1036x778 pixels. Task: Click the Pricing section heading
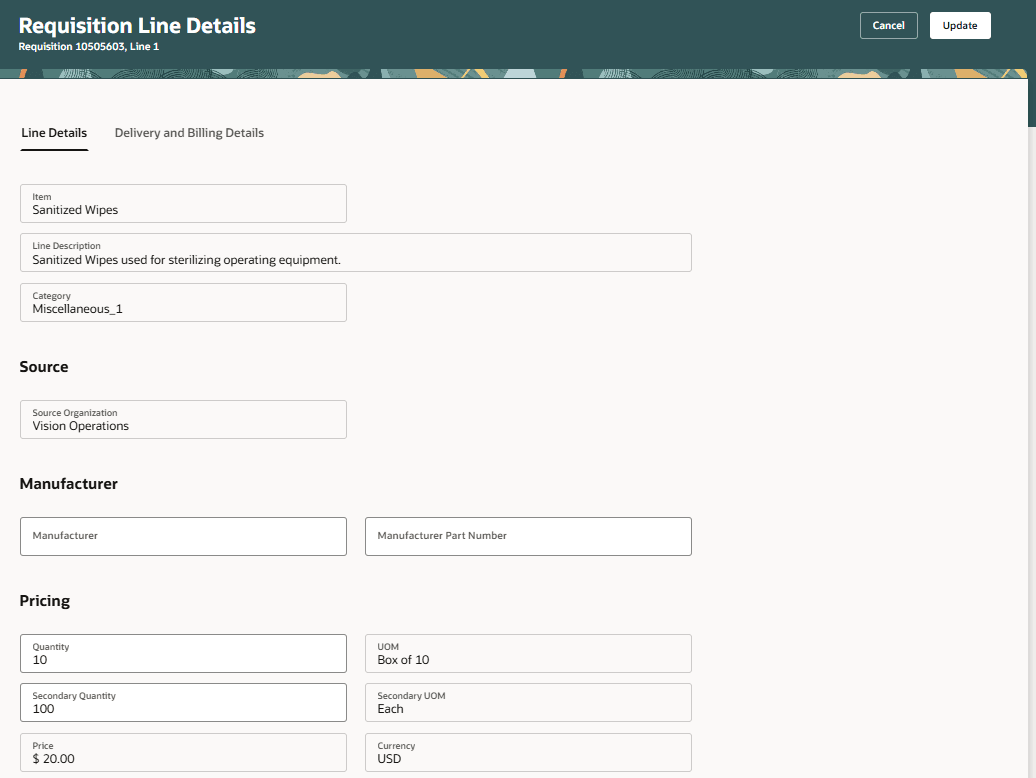coord(44,600)
